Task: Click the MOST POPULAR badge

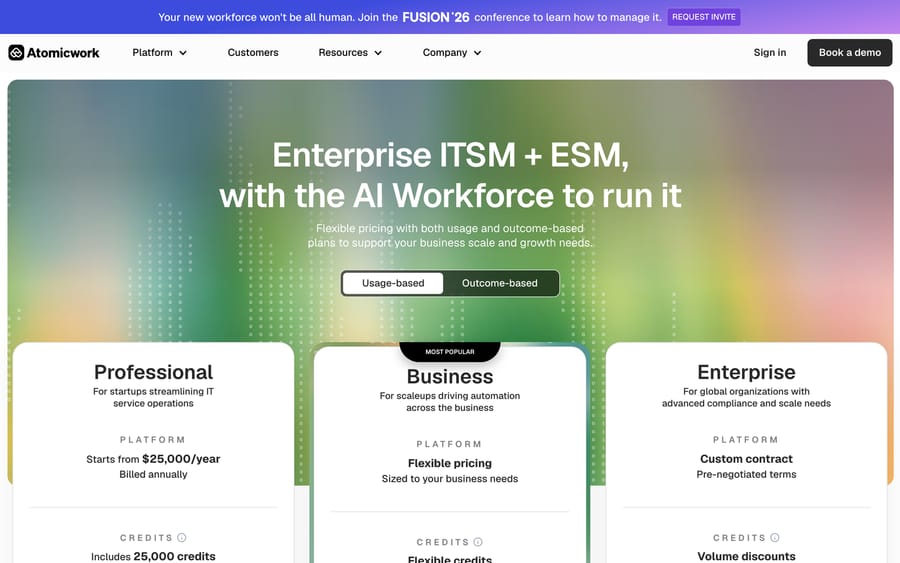Action: [x=450, y=352]
